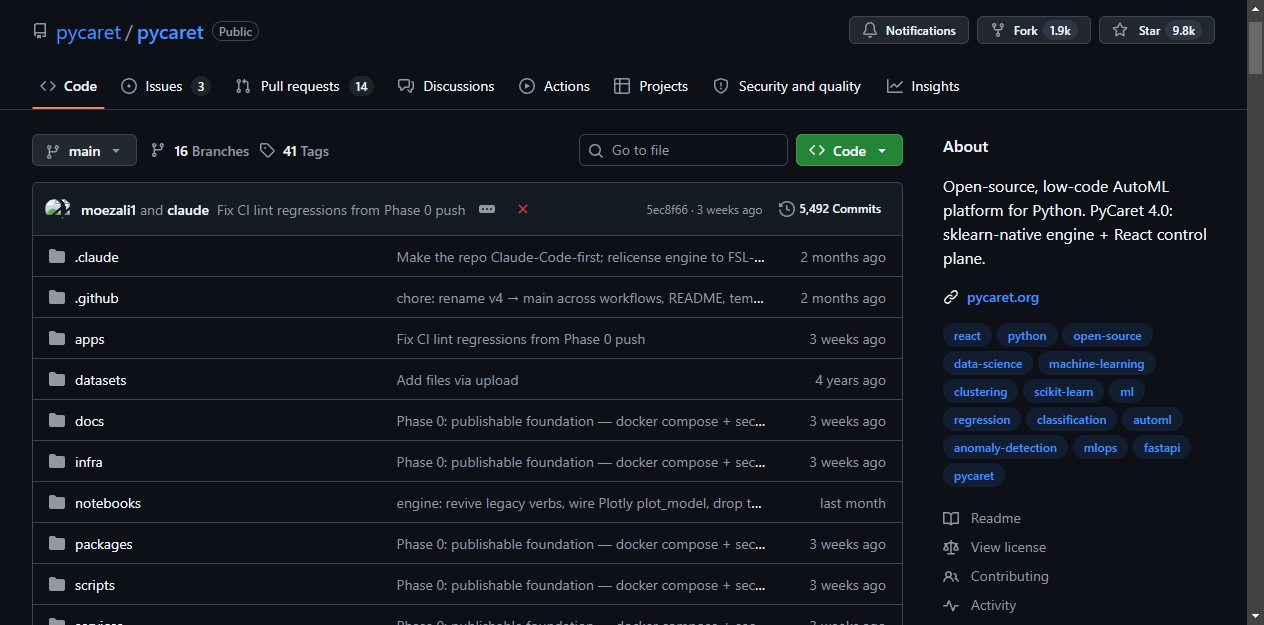Click the page scrollbar down arrow
1264x625 pixels.
[1255, 616]
